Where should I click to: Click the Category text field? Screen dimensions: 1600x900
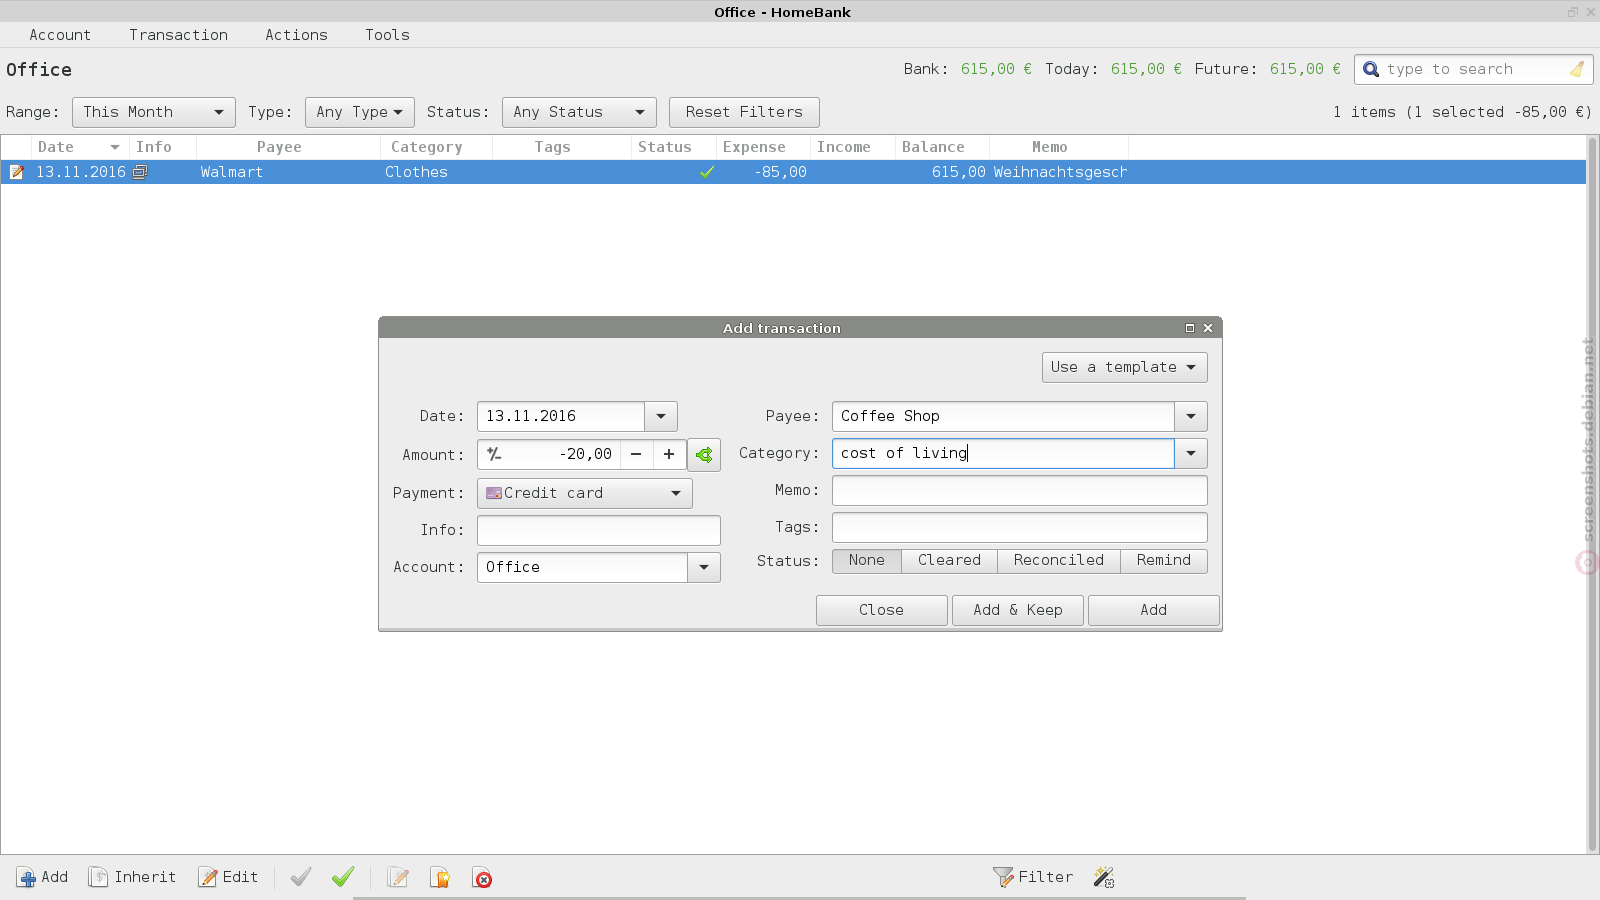tap(1003, 453)
